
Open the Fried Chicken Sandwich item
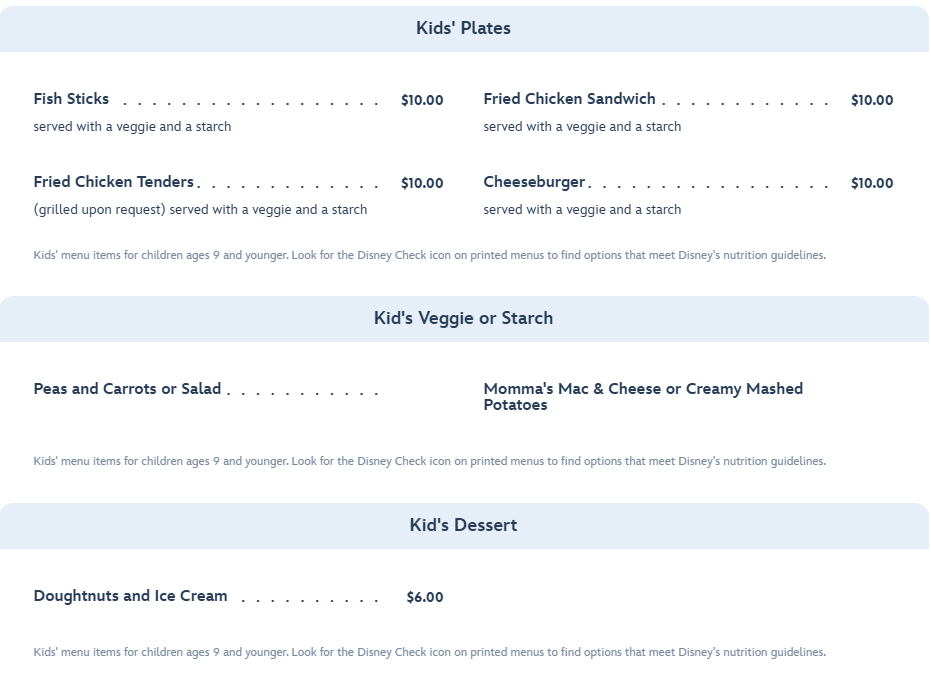(x=569, y=99)
